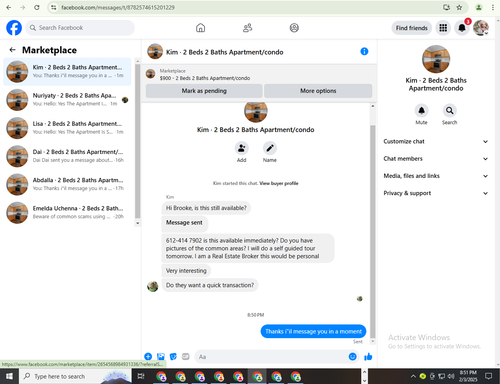Click the browser back arrow
The width and height of the screenshot is (500, 384).
[9, 7]
